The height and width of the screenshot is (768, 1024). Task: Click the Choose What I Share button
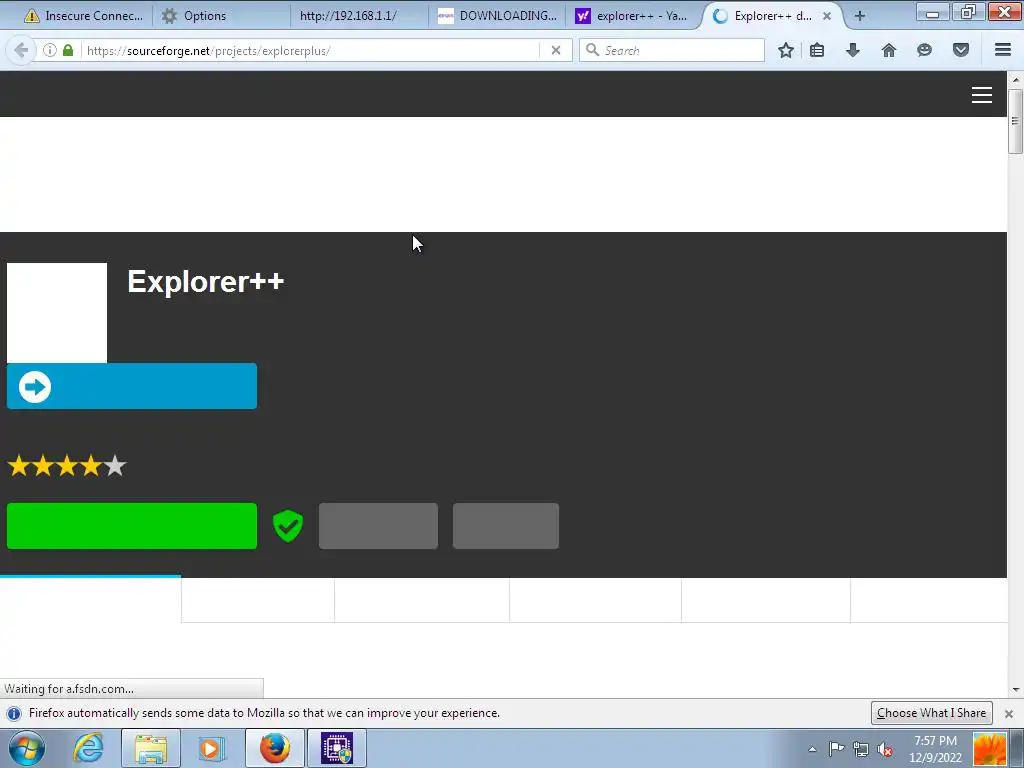pos(932,713)
